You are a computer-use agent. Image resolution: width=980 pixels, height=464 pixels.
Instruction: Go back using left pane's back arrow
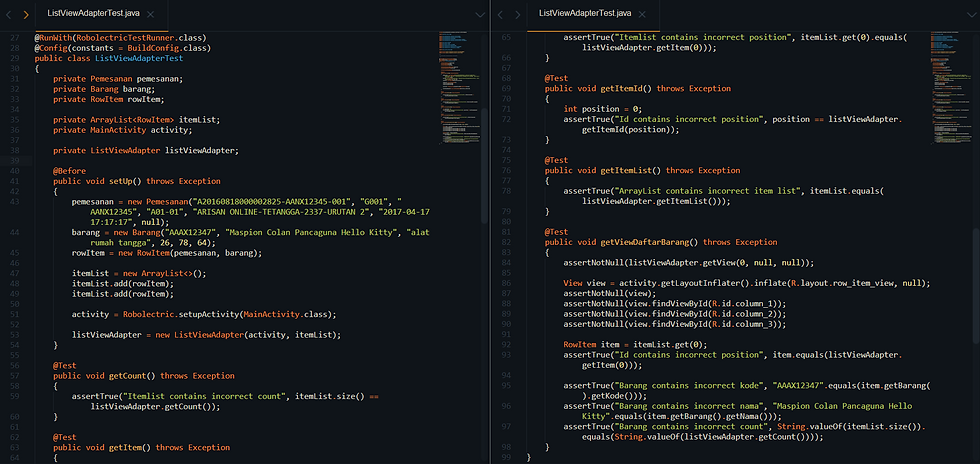pos(9,14)
